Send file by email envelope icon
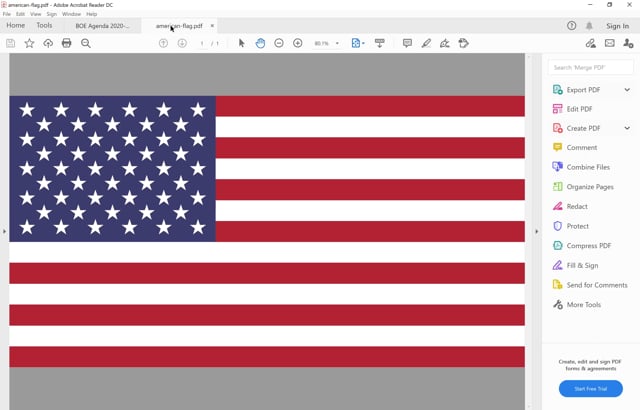 pos(610,43)
